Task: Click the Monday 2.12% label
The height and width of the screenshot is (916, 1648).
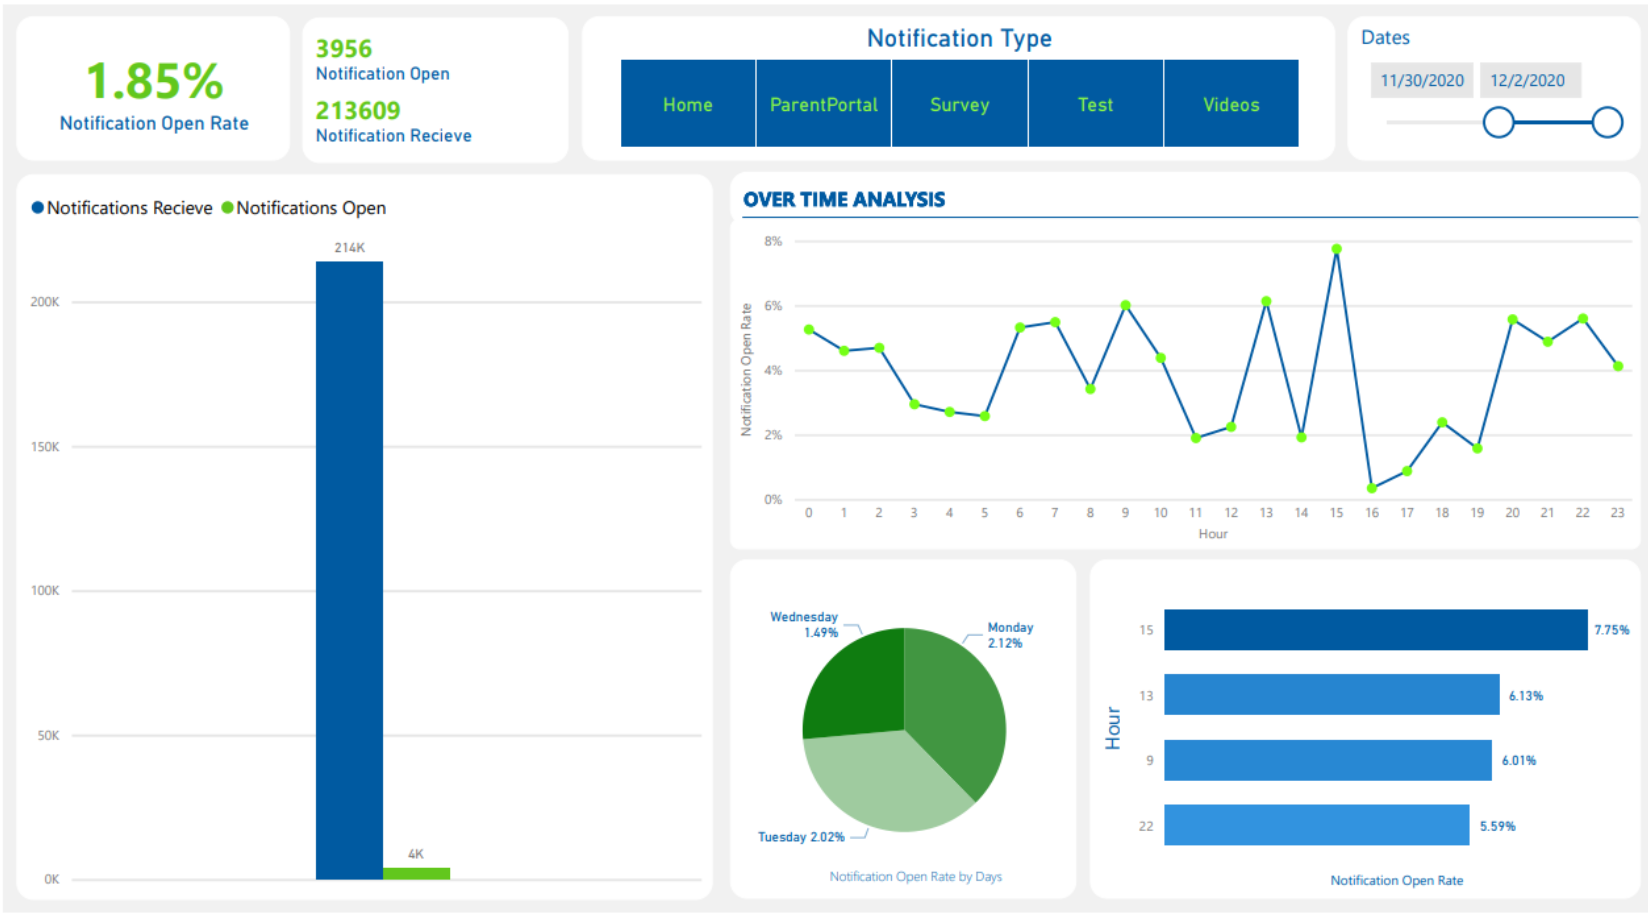Action: click(x=1010, y=635)
